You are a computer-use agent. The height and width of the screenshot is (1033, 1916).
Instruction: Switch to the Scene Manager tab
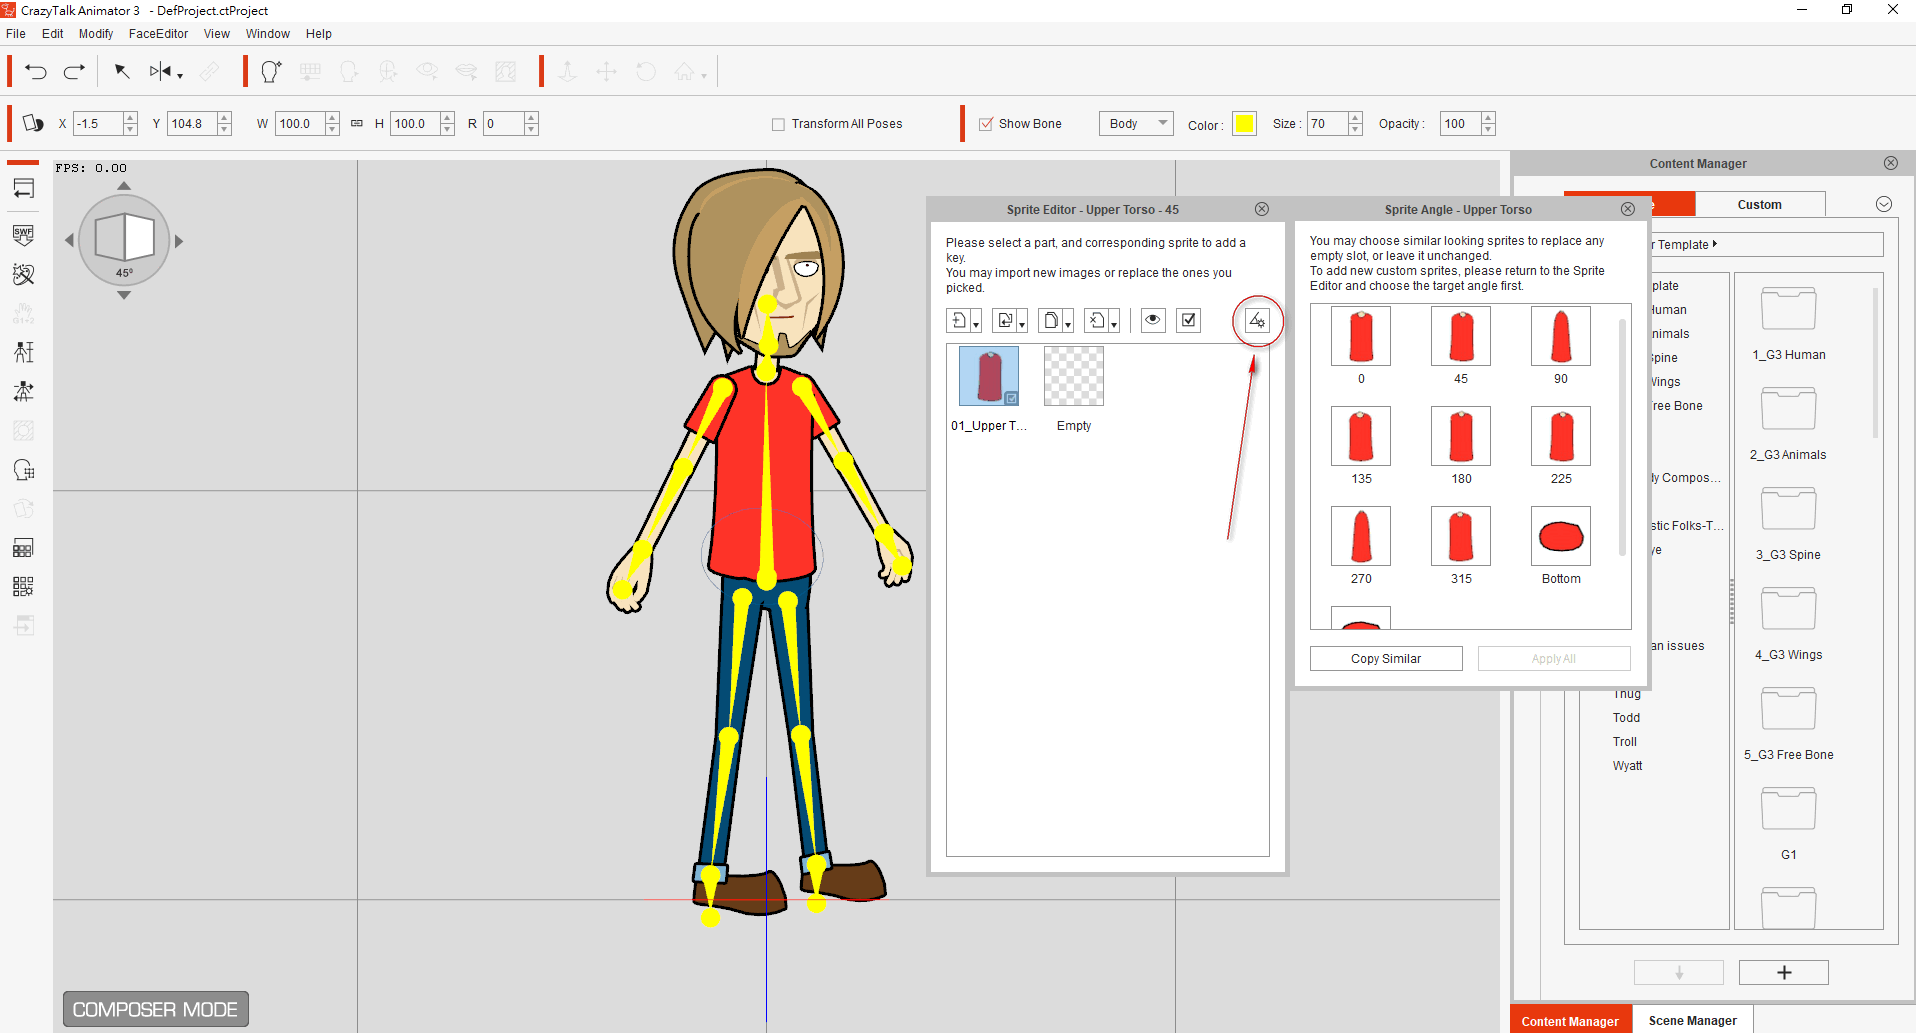(x=1692, y=1020)
